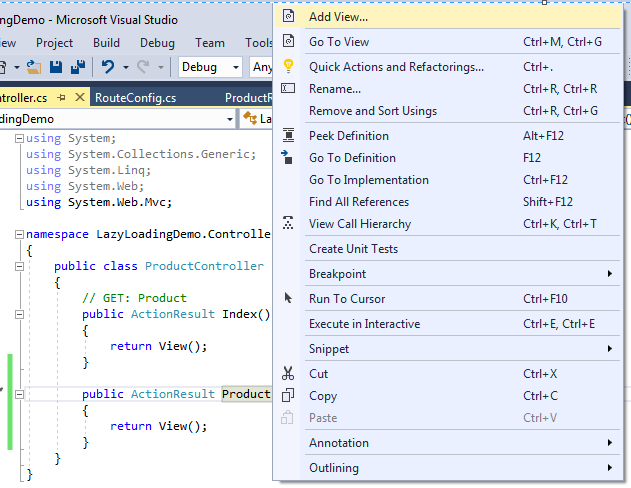Select Go To Definition entry
Image resolution: width=631 pixels, height=488 pixels.
[x=447, y=158]
